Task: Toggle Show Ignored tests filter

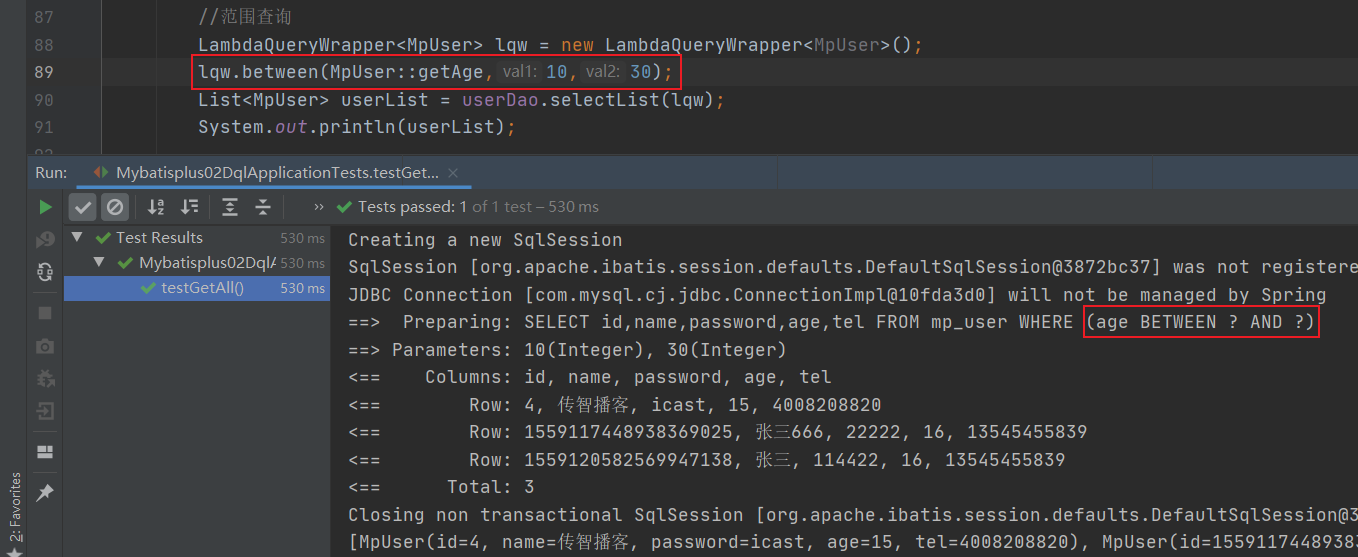Action: (x=115, y=207)
